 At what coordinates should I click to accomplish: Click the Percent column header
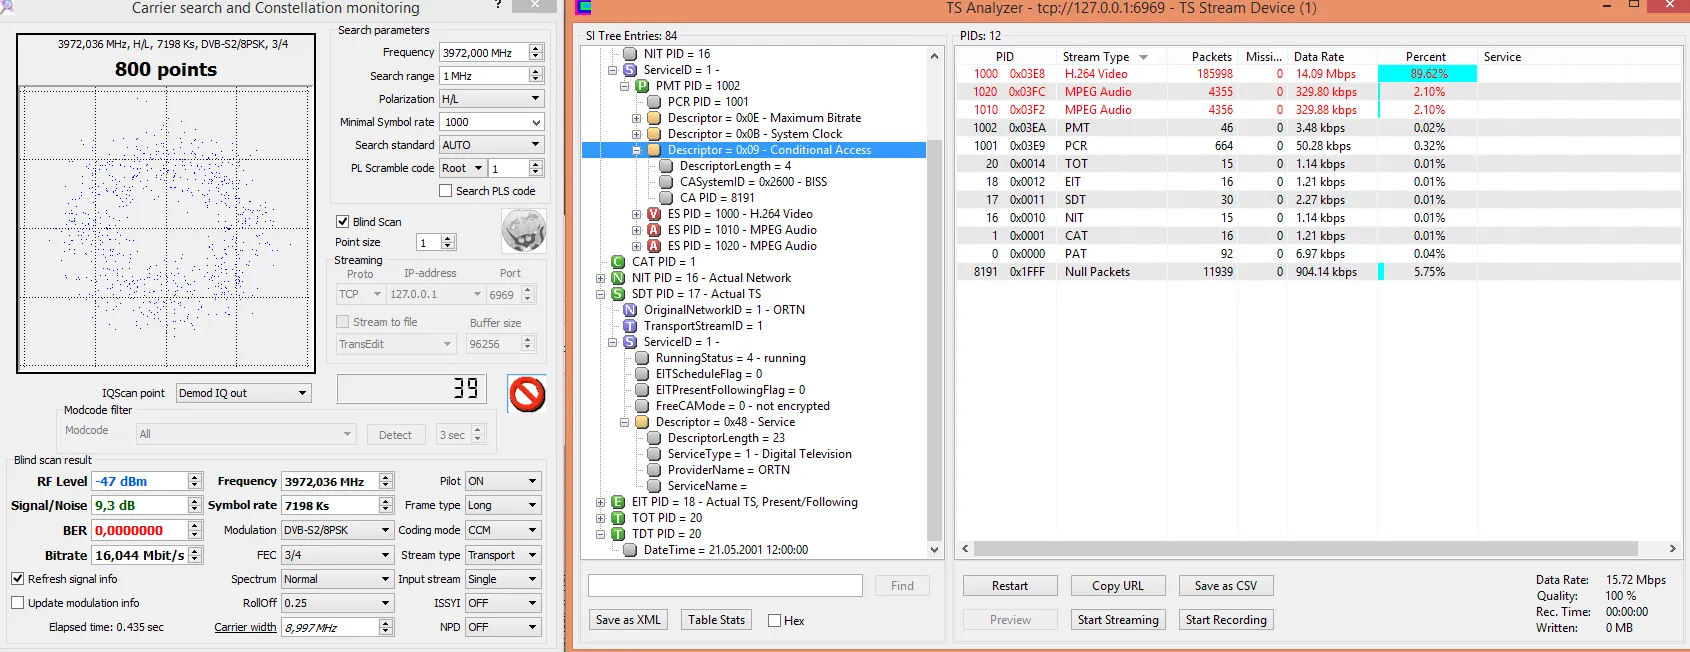pos(1425,57)
